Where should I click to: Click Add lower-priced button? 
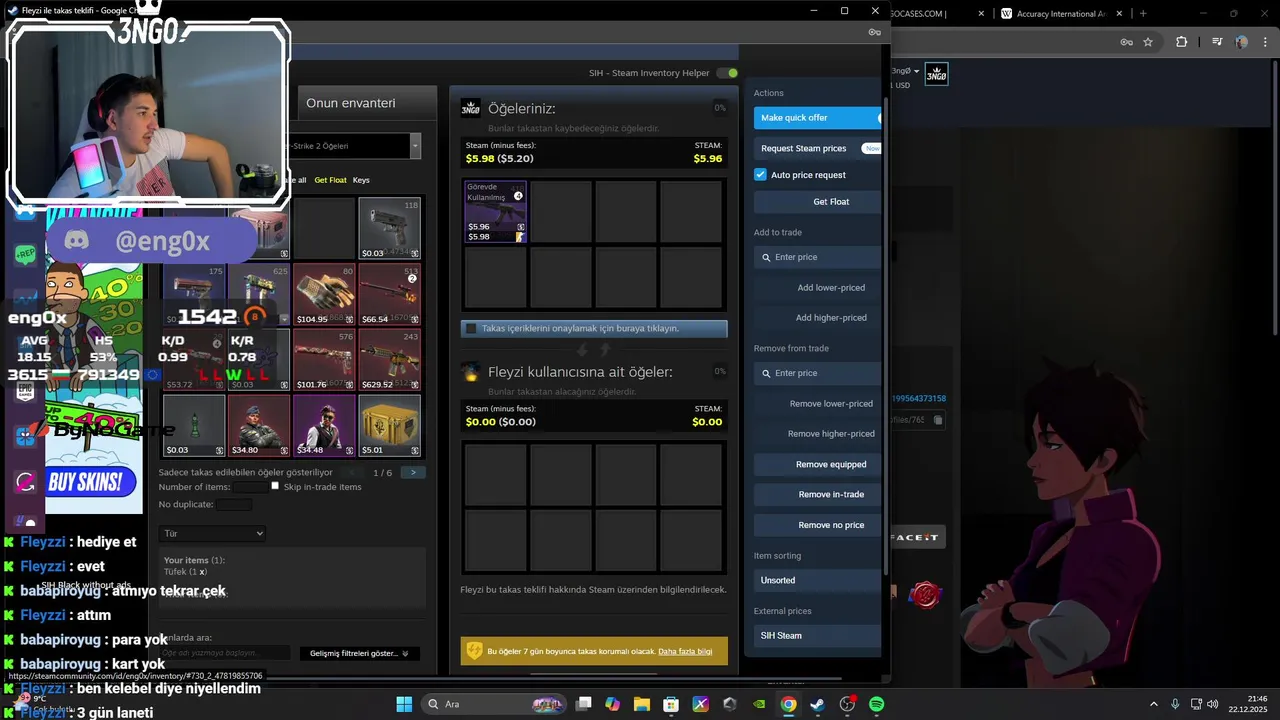tap(817, 288)
